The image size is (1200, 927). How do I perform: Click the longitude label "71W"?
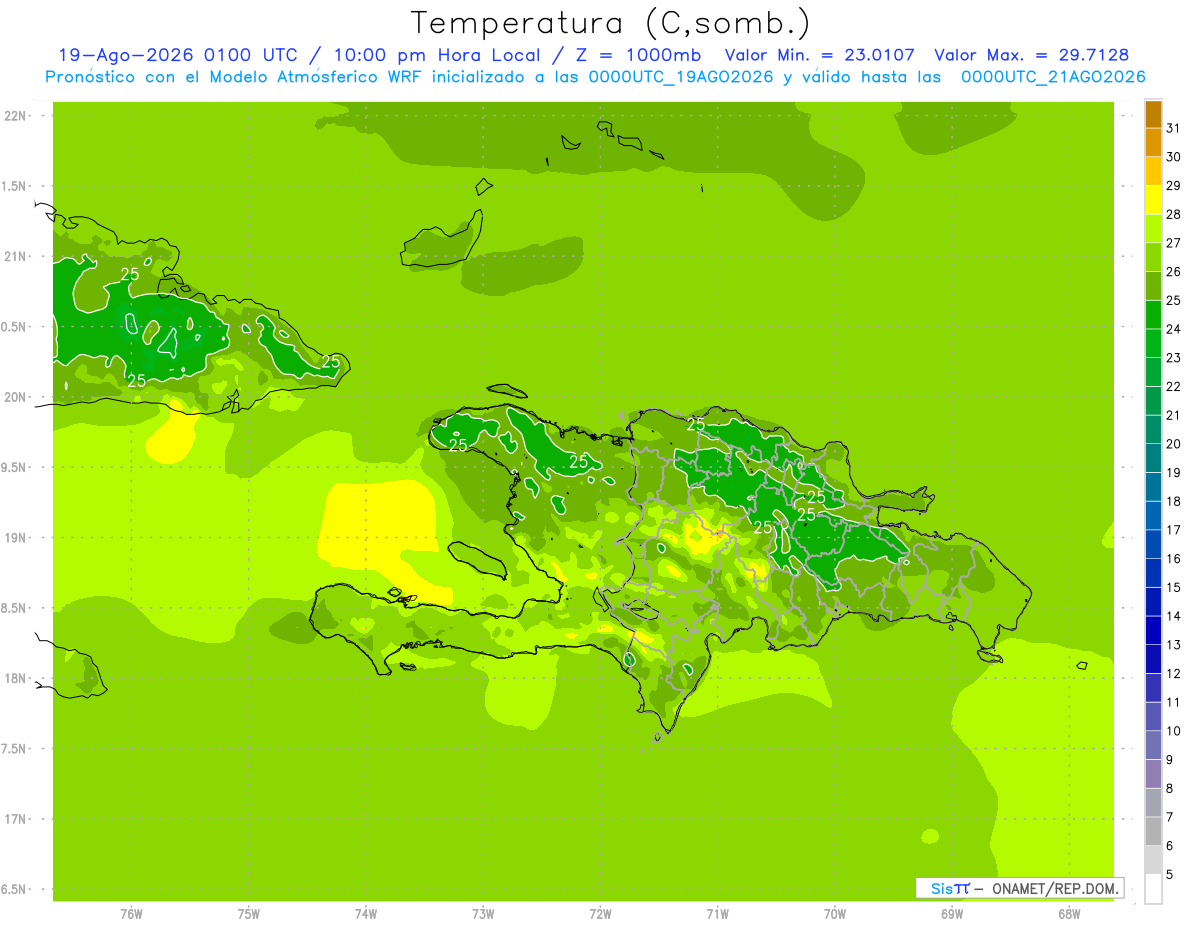(717, 914)
